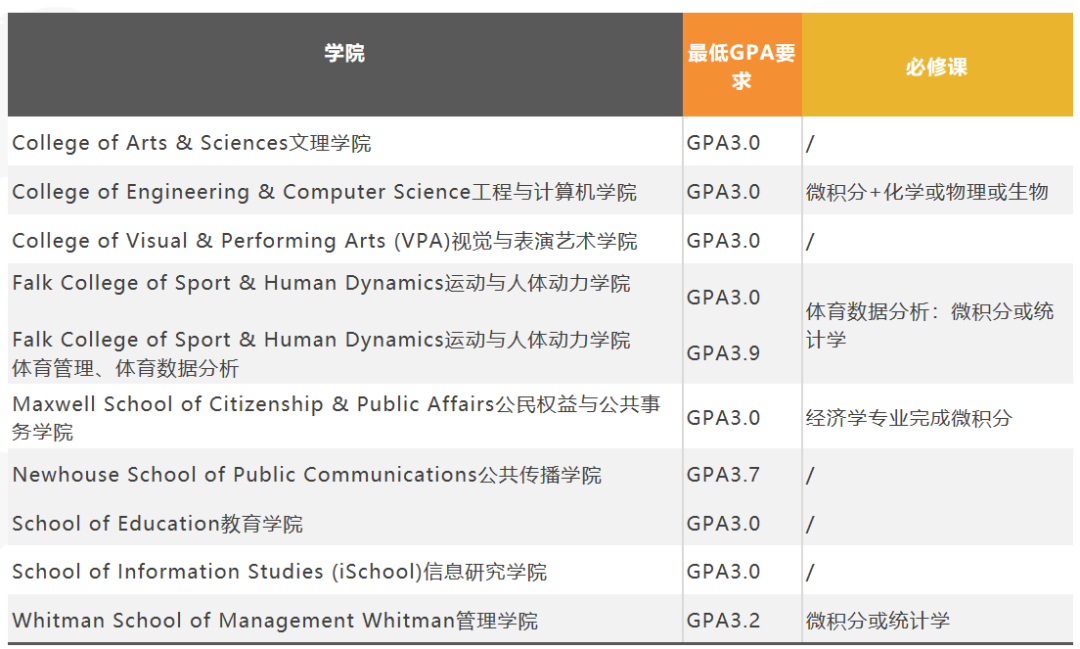
Task: Click the slash in the School of Education row
Action: 810,524
